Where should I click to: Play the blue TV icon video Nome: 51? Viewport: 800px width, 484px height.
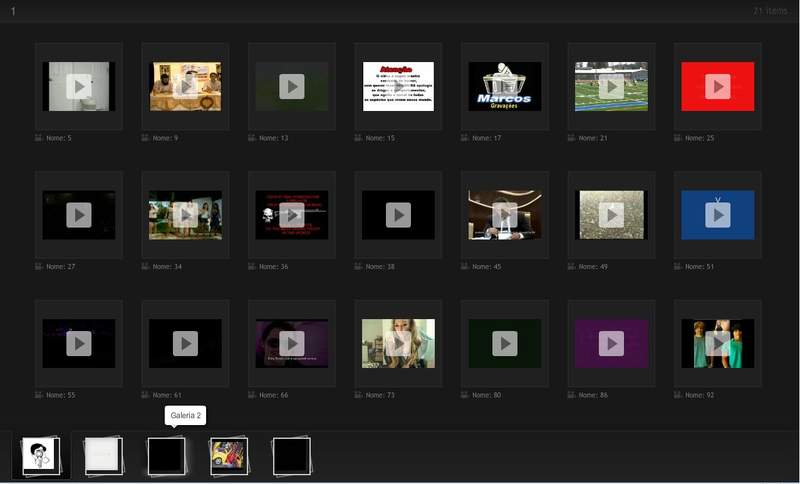coord(718,215)
